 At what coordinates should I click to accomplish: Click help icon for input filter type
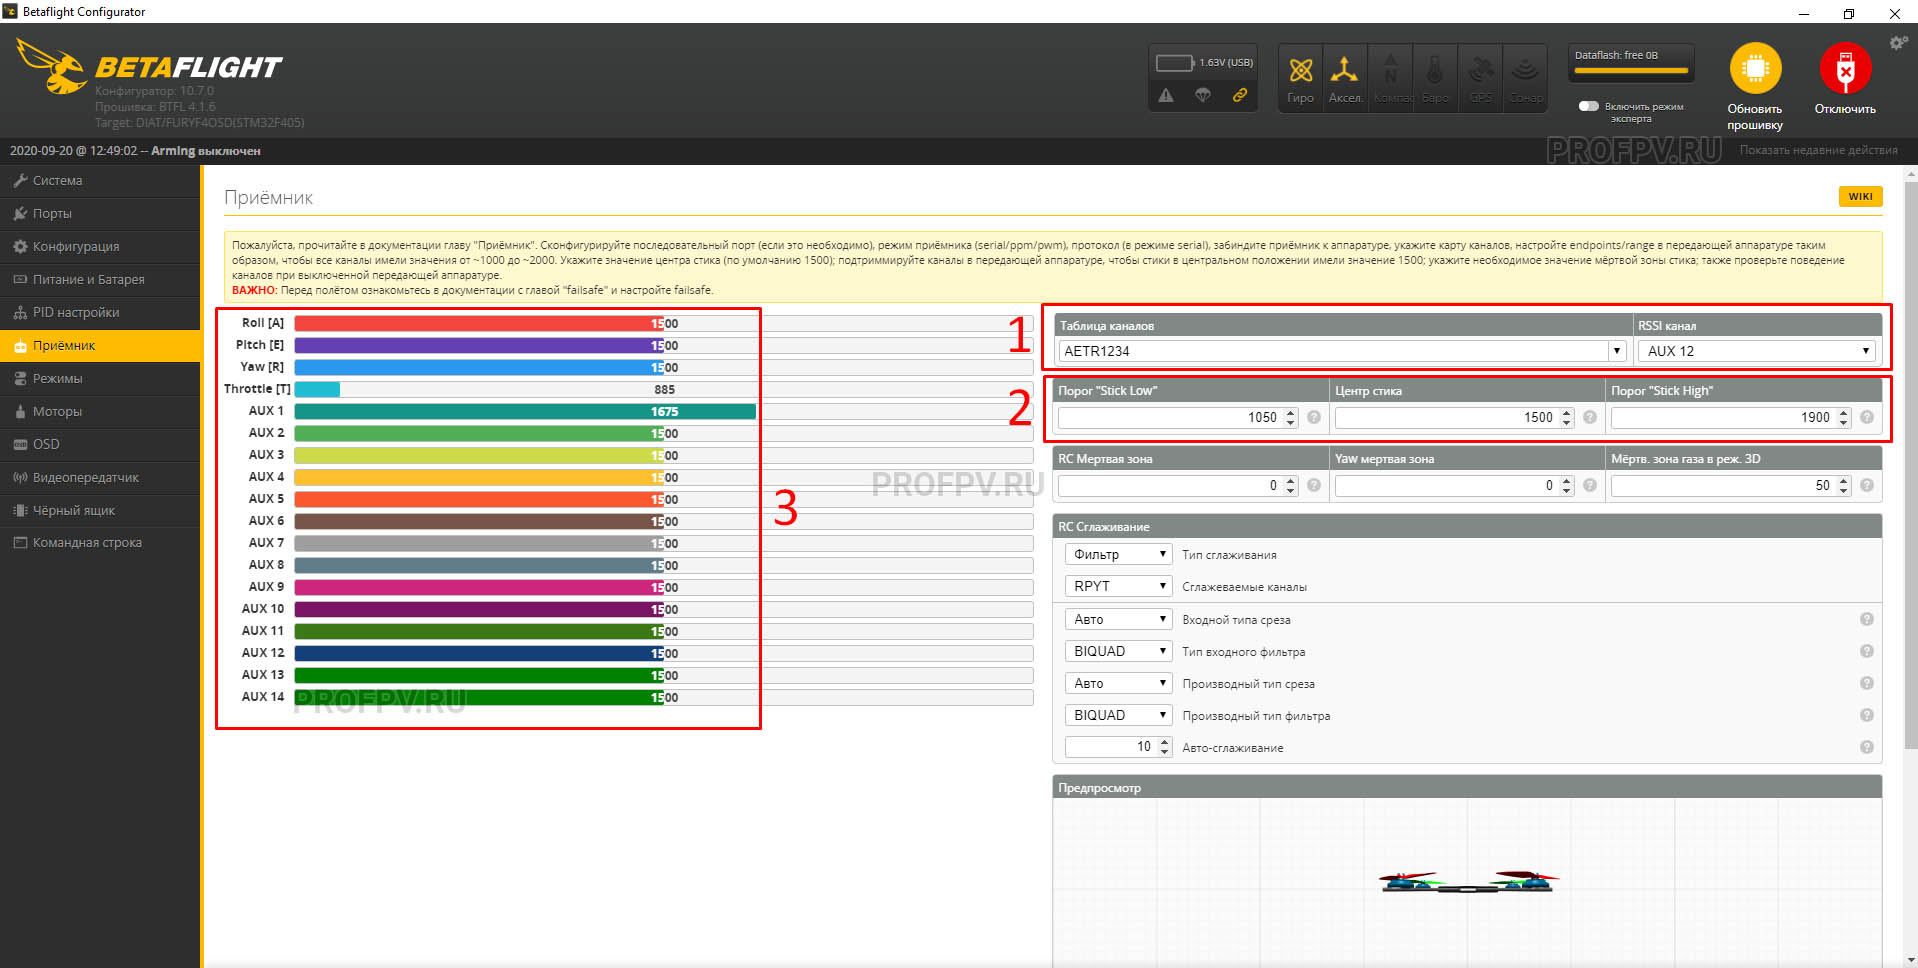[x=1867, y=651]
